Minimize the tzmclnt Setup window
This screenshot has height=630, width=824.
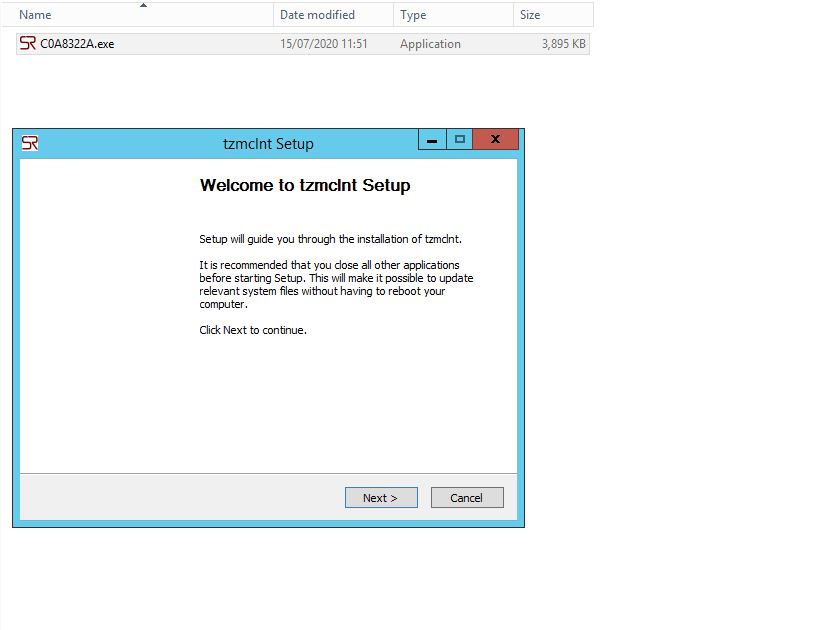432,141
